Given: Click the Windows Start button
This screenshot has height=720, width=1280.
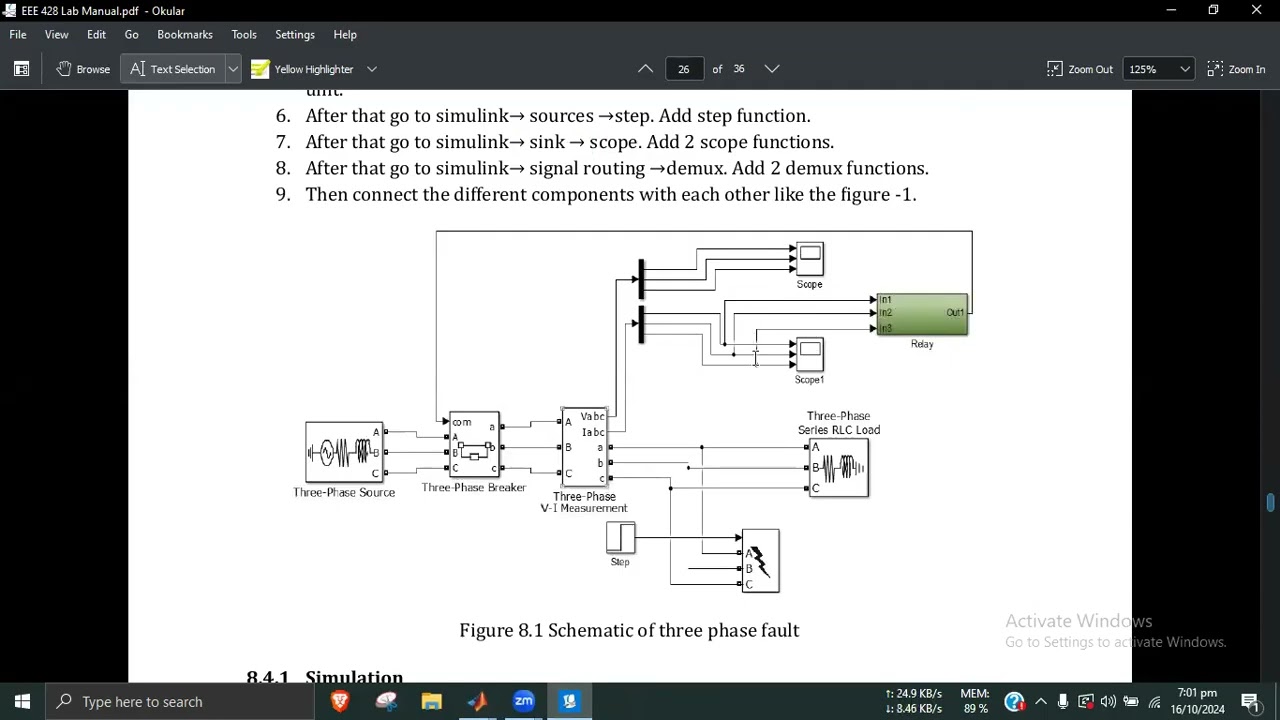Looking at the screenshot, I should pos(22,702).
